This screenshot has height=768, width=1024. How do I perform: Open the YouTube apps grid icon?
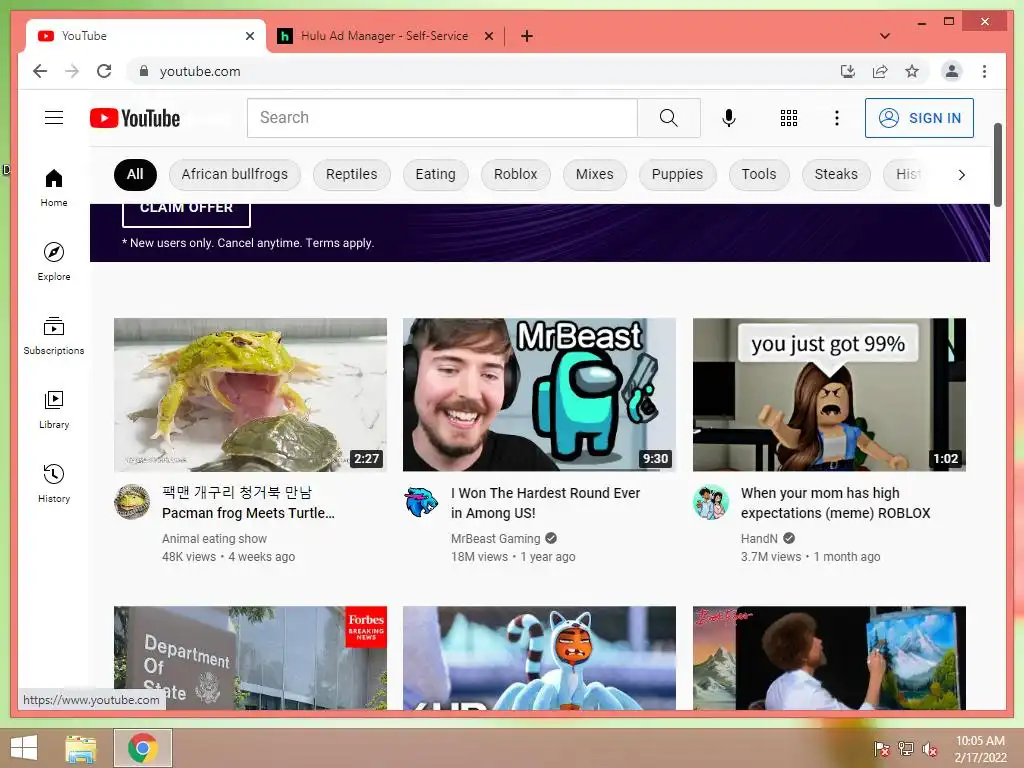[x=788, y=118]
